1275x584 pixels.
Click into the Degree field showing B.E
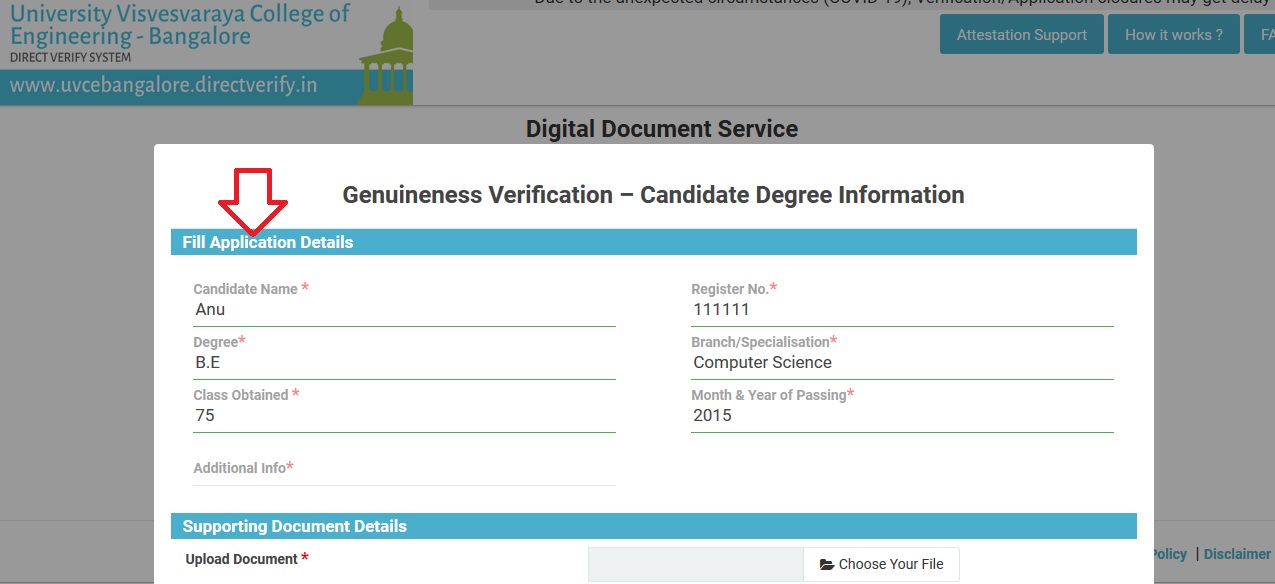[404, 363]
